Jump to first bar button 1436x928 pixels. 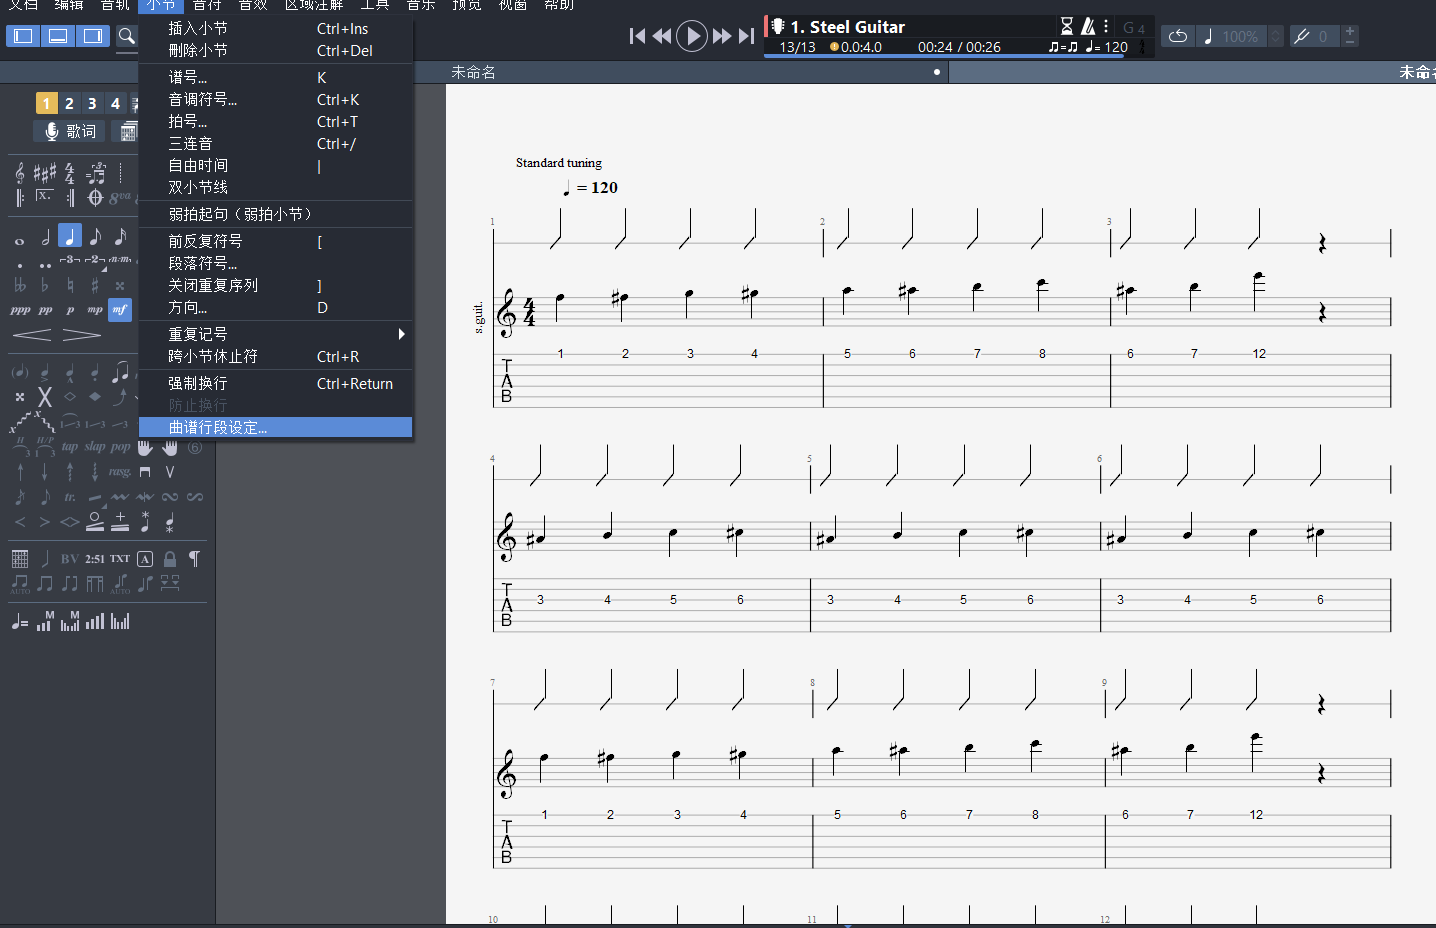(x=637, y=37)
